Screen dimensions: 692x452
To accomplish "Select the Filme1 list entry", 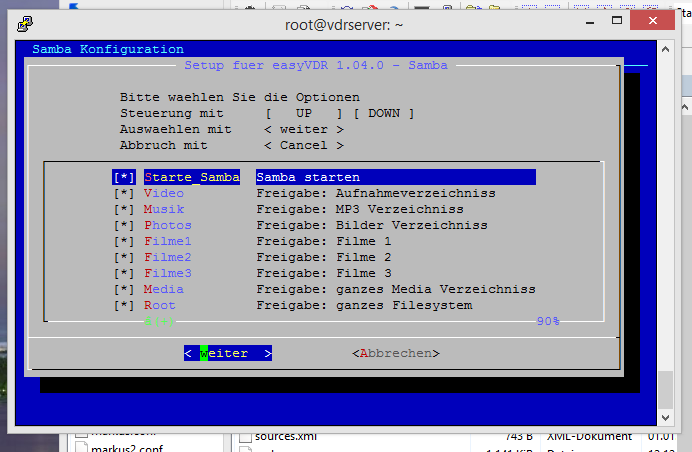I will tap(168, 241).
